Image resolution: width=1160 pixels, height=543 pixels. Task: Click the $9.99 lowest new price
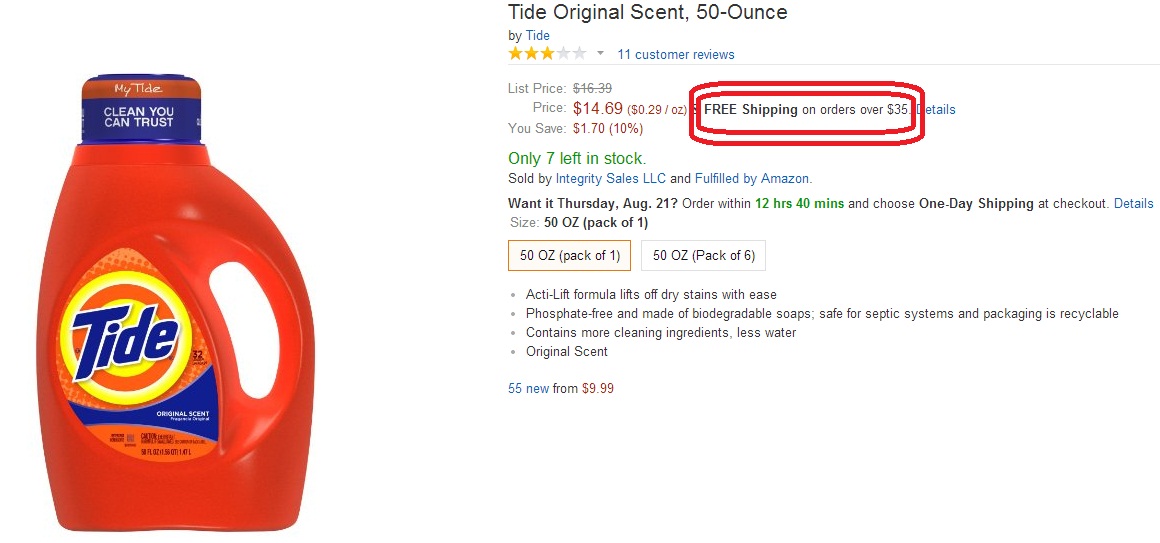pos(598,388)
